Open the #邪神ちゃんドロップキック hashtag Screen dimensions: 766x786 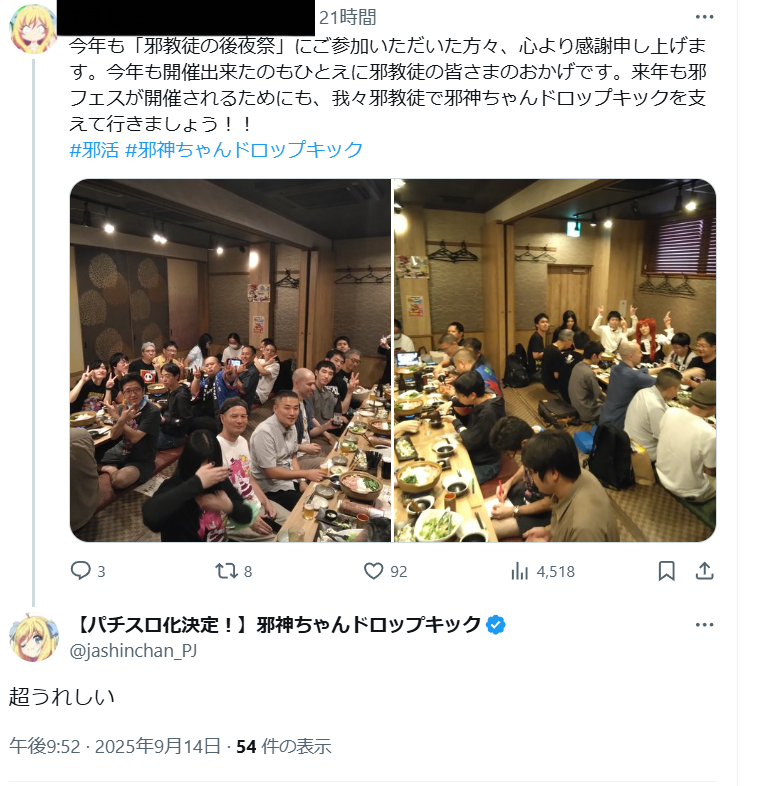(x=244, y=150)
